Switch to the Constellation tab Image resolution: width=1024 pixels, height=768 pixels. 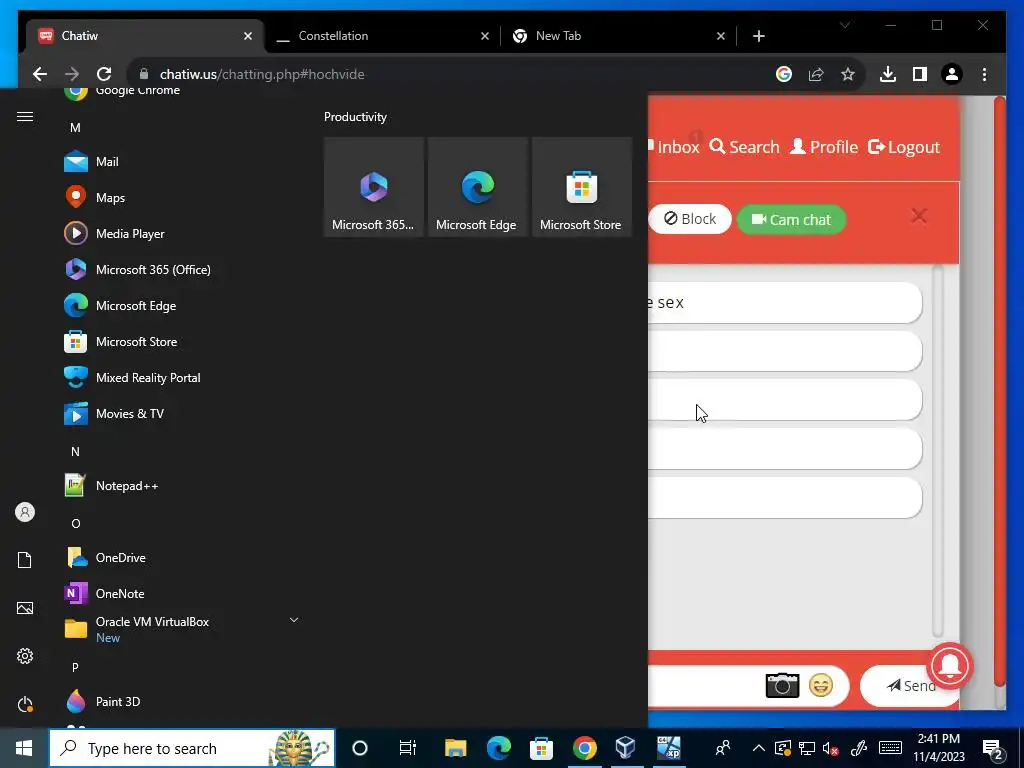click(384, 36)
